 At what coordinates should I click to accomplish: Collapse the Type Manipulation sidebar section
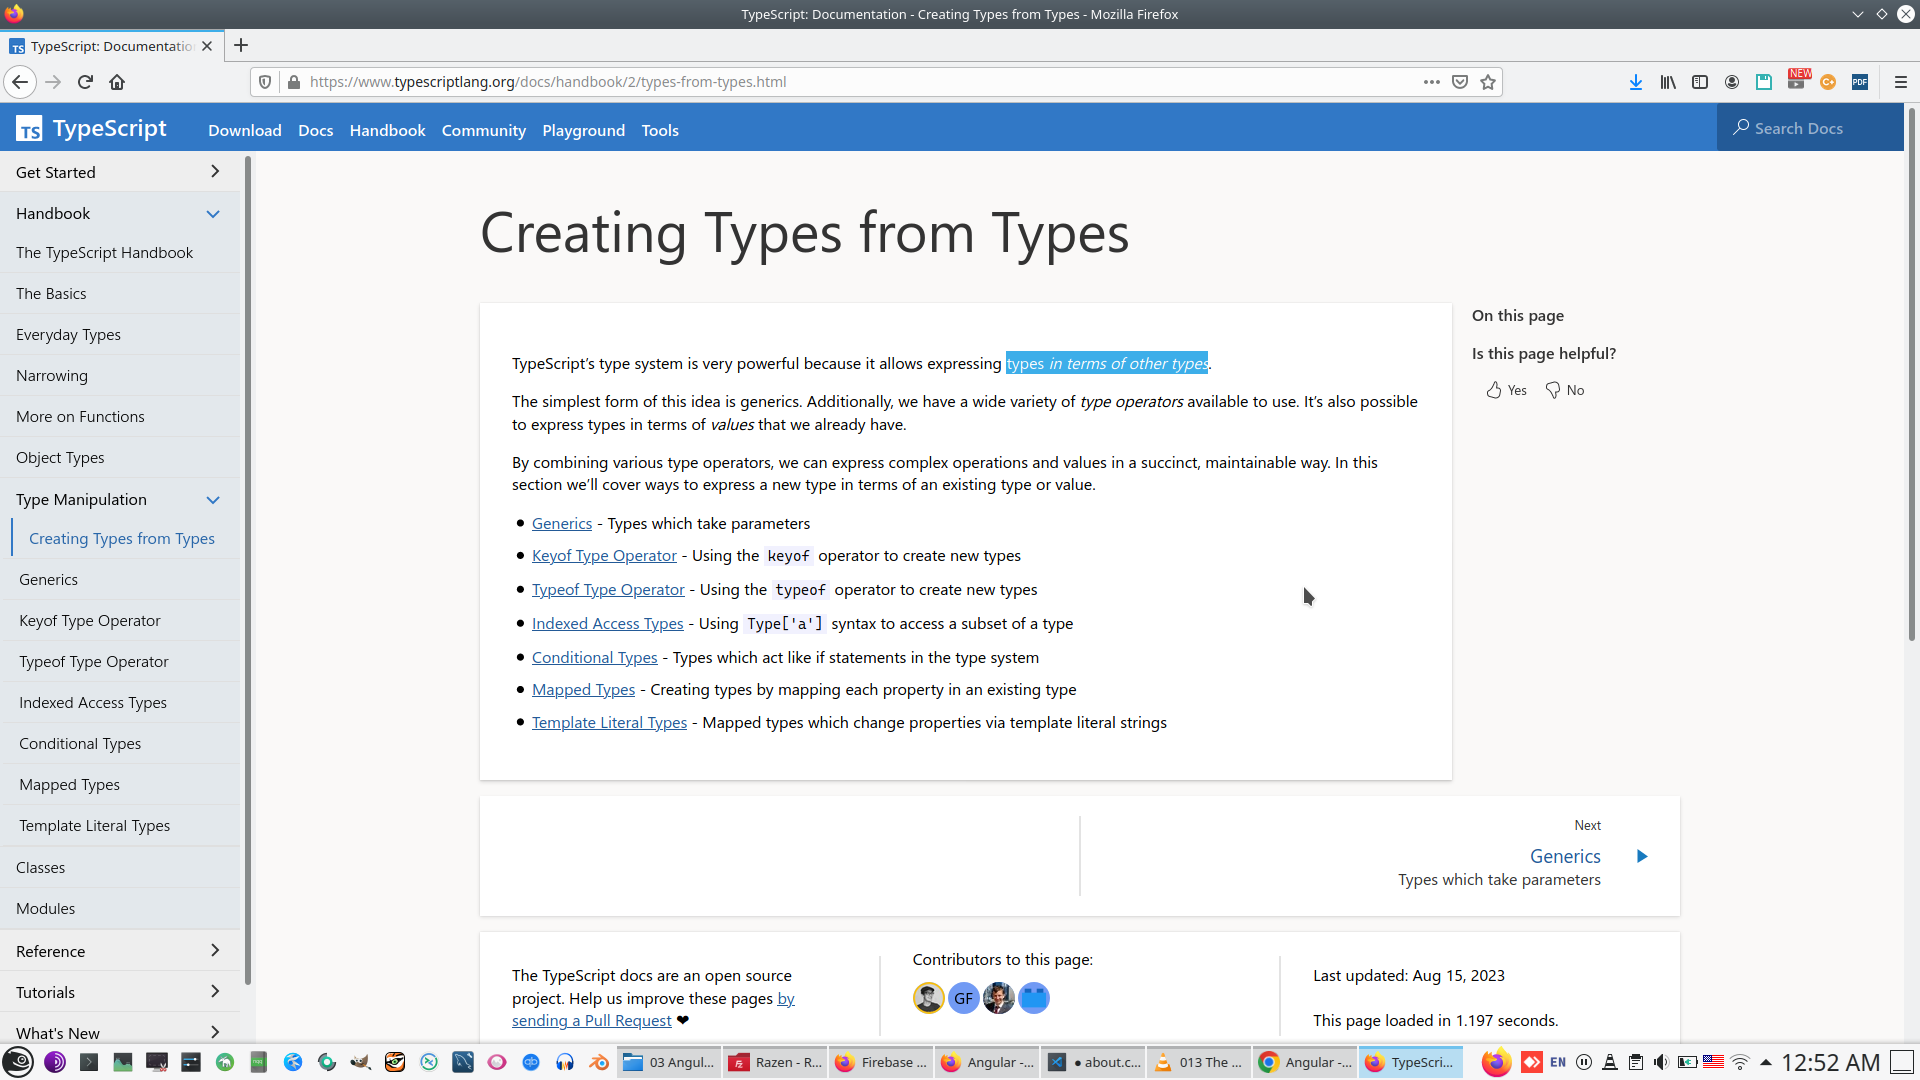[x=213, y=500]
